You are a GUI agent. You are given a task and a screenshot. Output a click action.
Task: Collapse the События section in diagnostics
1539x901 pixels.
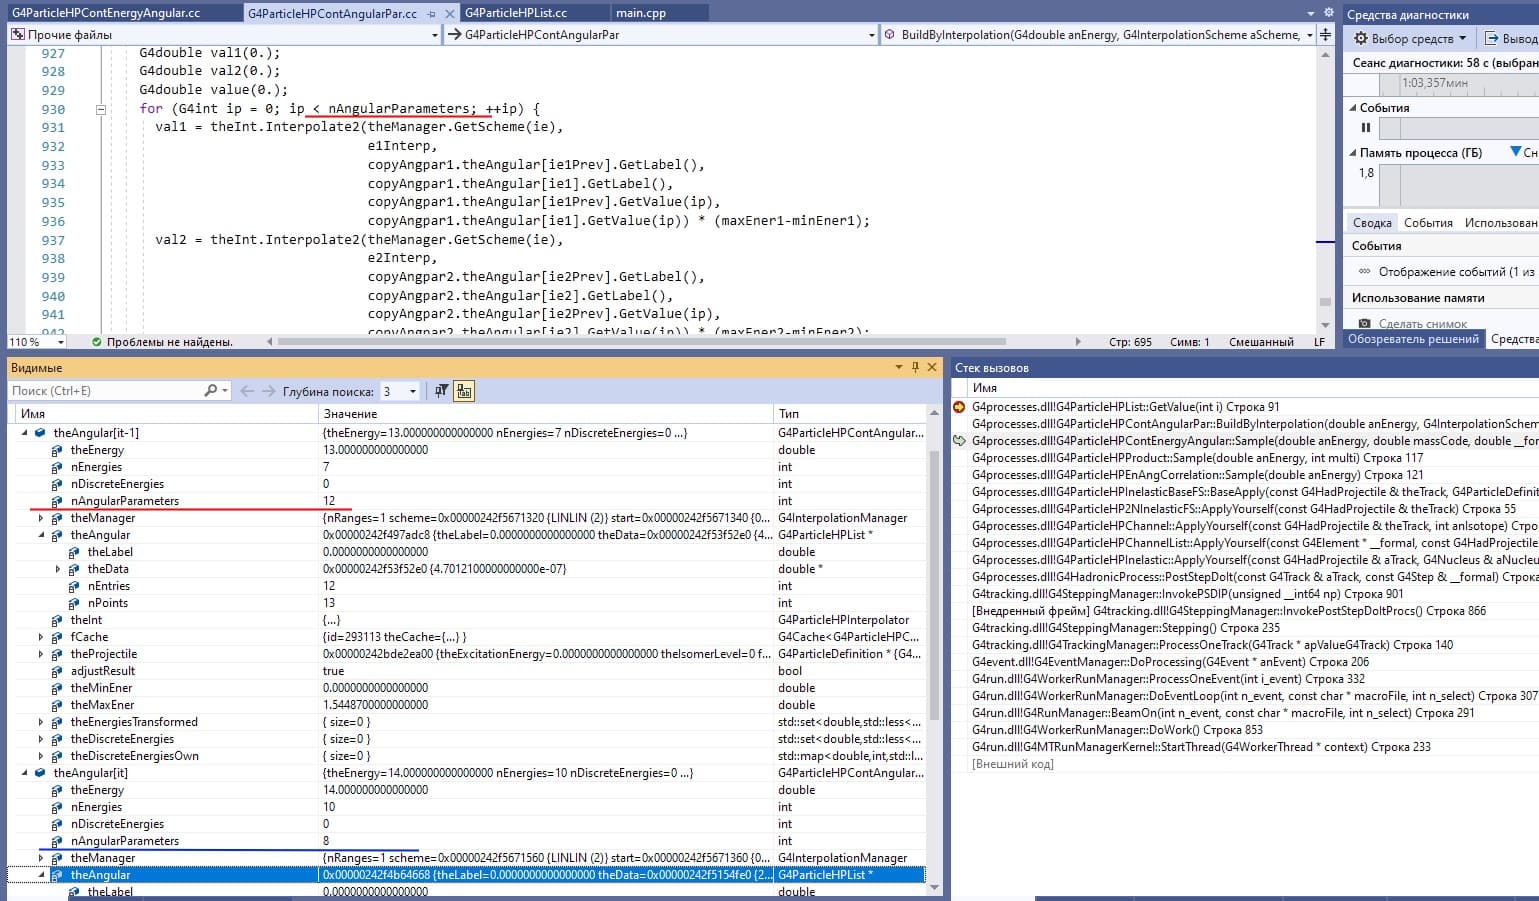click(1353, 108)
